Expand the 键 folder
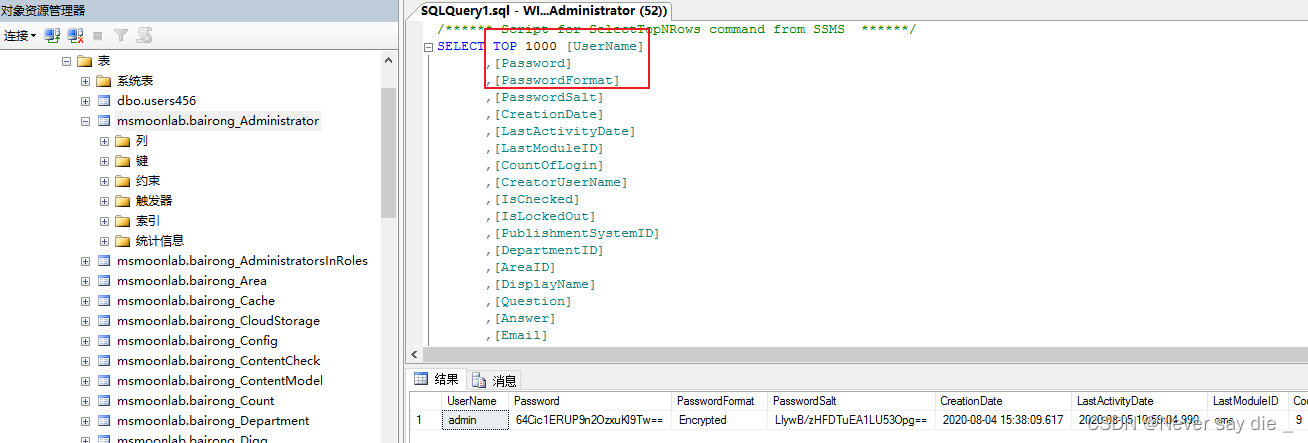 [105, 161]
